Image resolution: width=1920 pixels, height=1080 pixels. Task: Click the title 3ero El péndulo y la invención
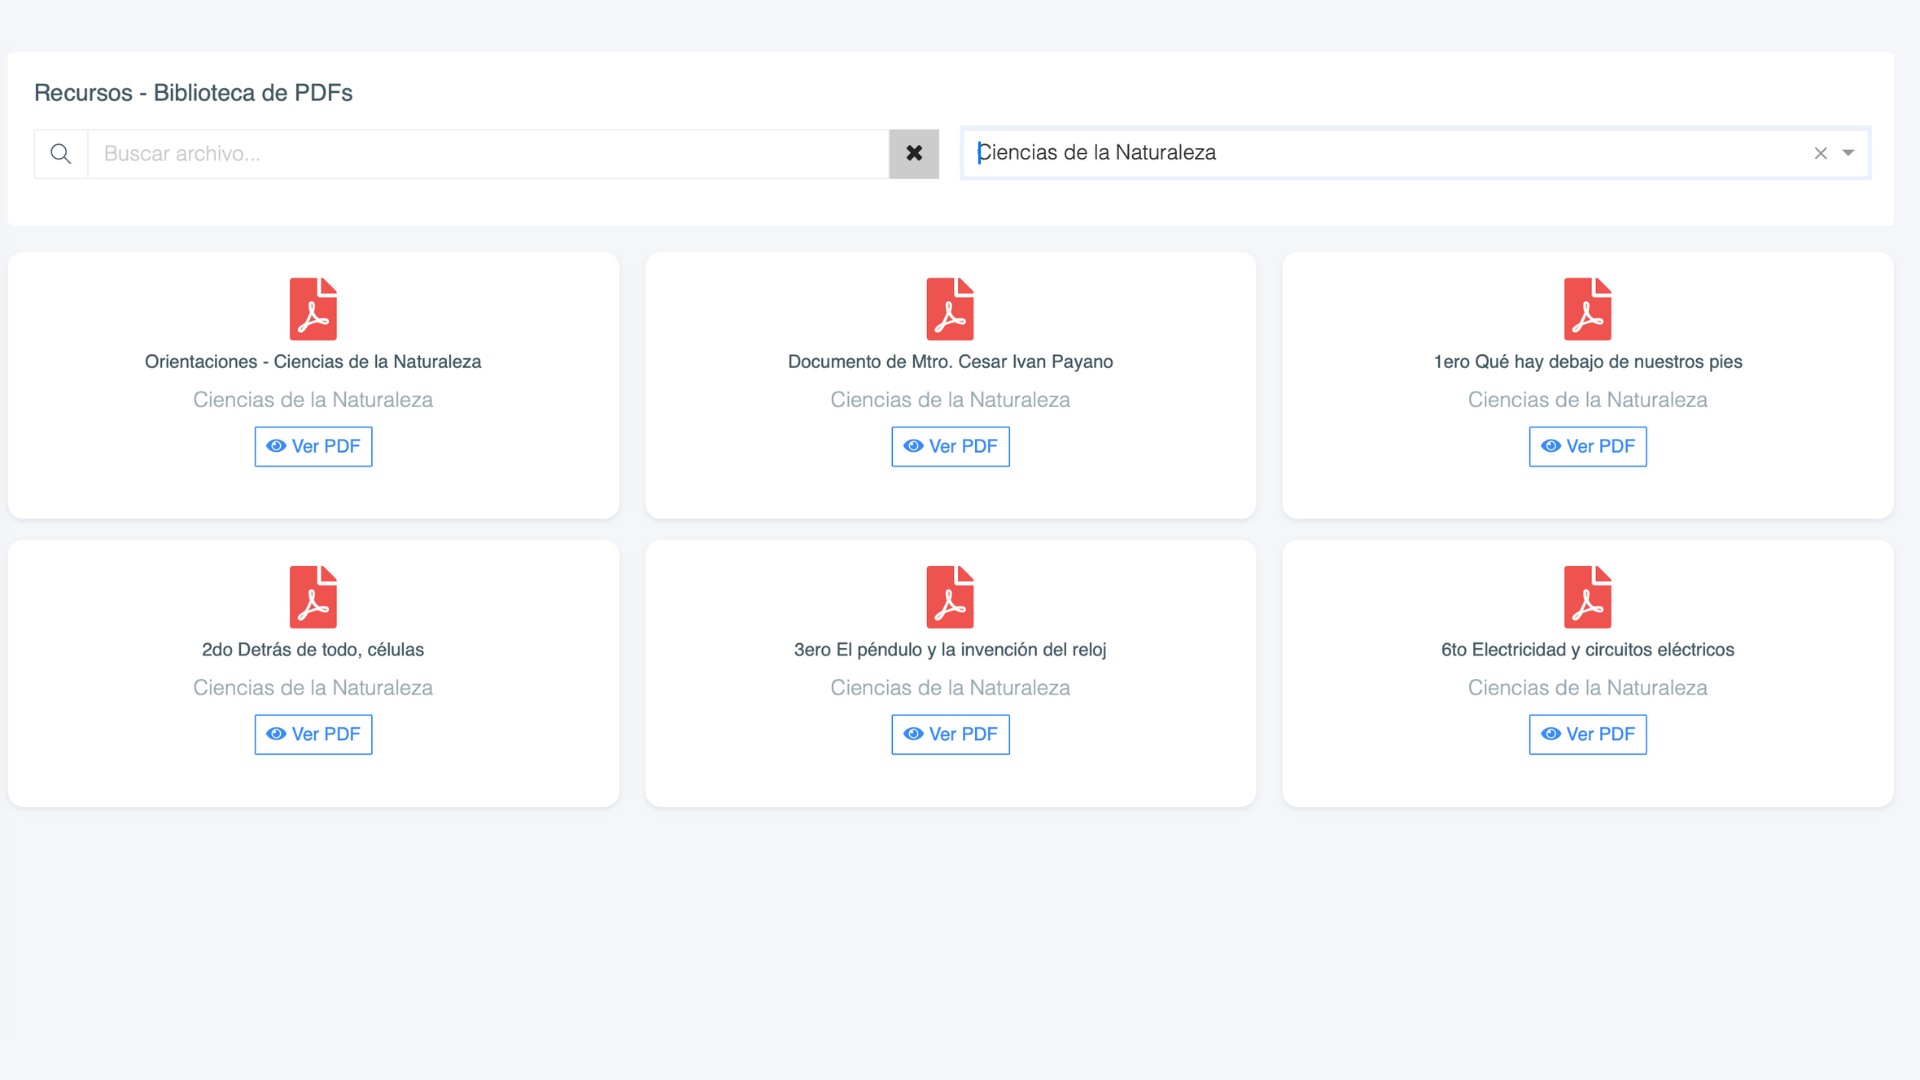coord(950,650)
